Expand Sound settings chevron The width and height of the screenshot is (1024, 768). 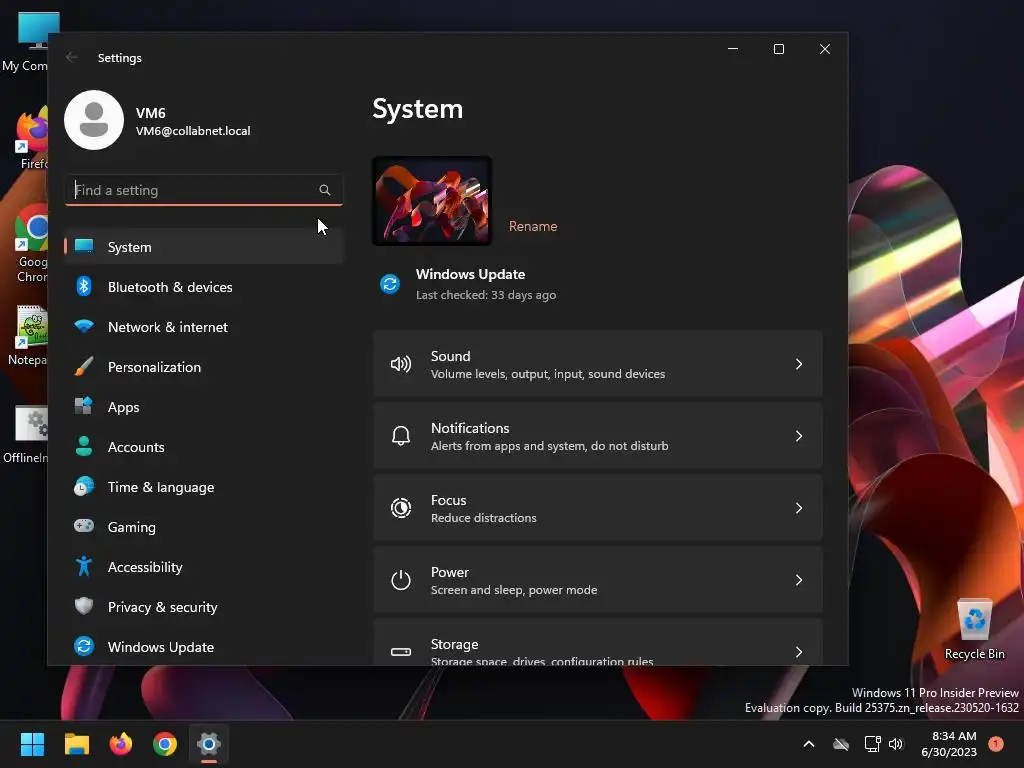click(799, 364)
